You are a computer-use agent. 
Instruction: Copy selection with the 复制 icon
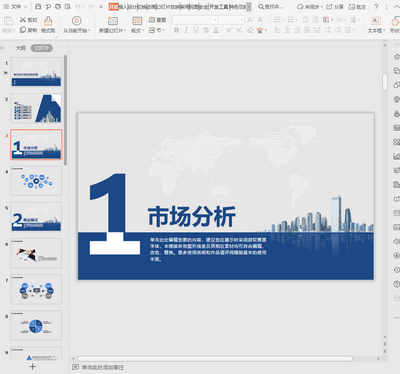(x=23, y=30)
